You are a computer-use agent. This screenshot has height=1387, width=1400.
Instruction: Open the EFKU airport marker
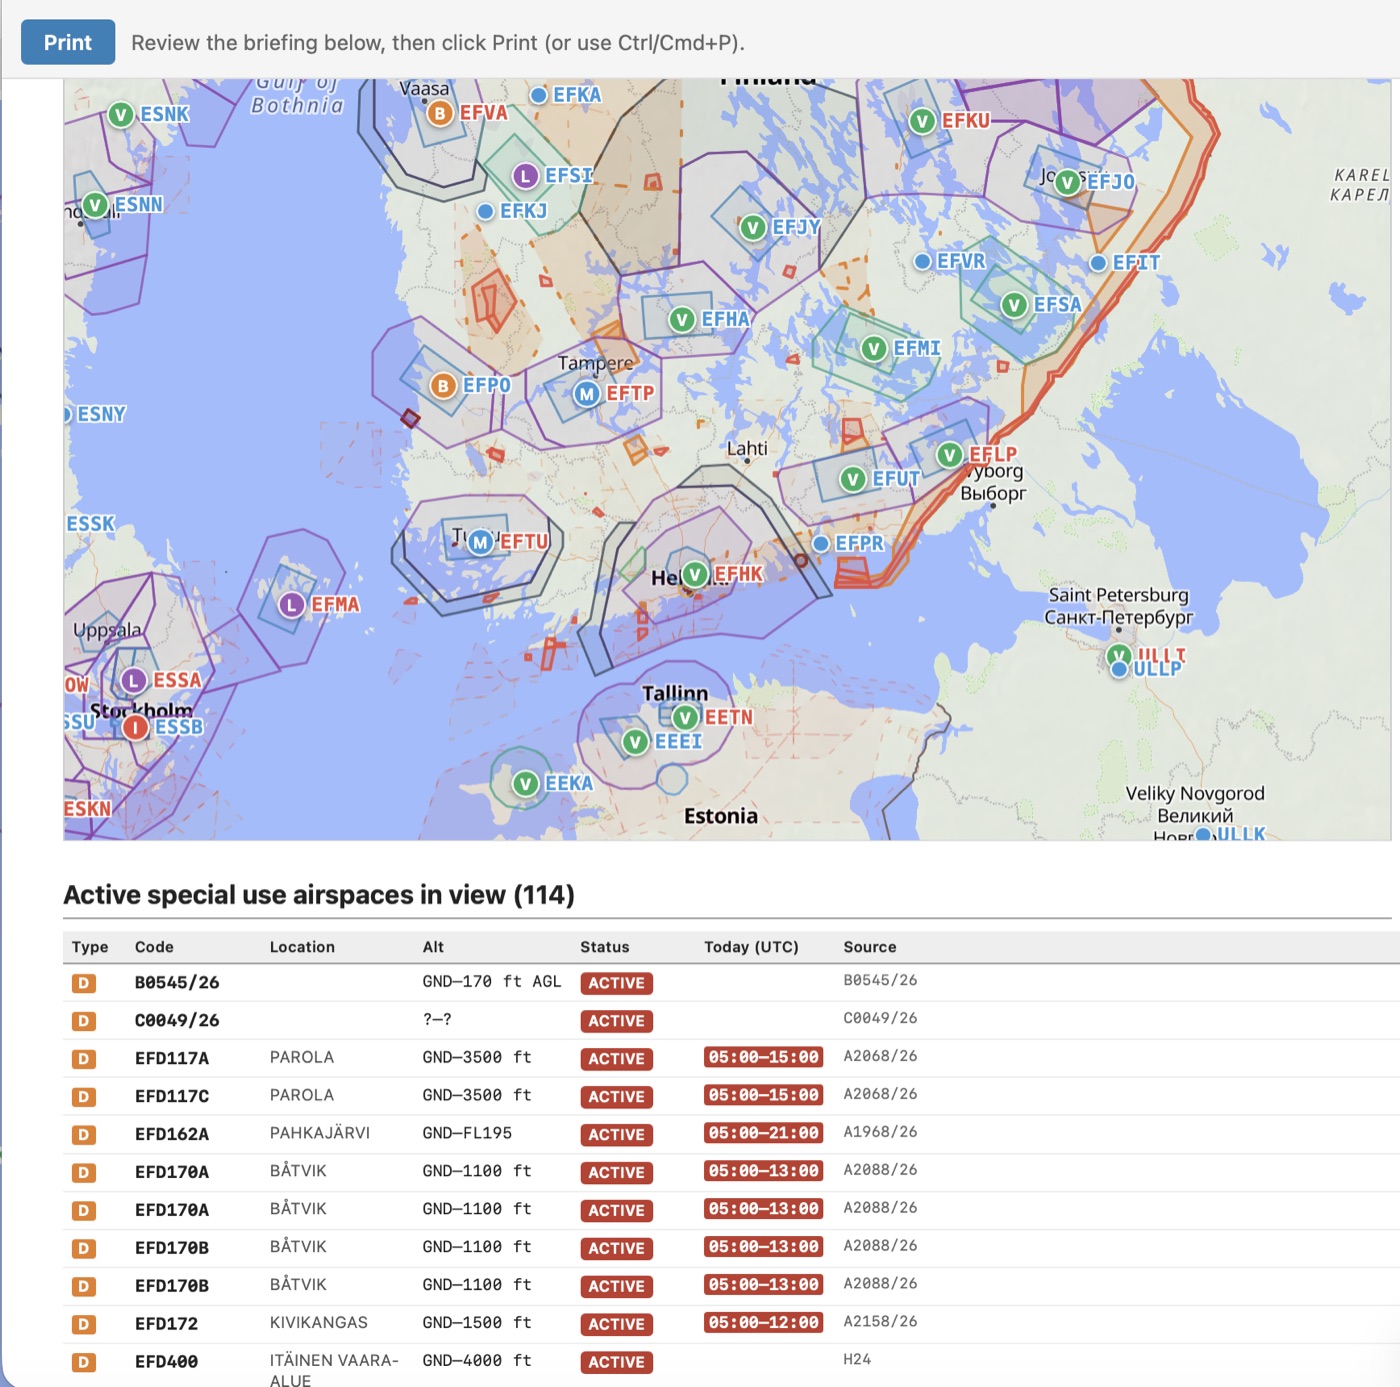pos(922,121)
